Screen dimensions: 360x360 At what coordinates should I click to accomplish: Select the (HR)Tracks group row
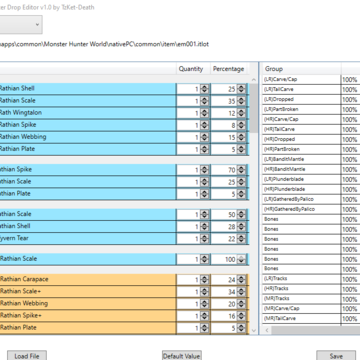click(x=301, y=289)
